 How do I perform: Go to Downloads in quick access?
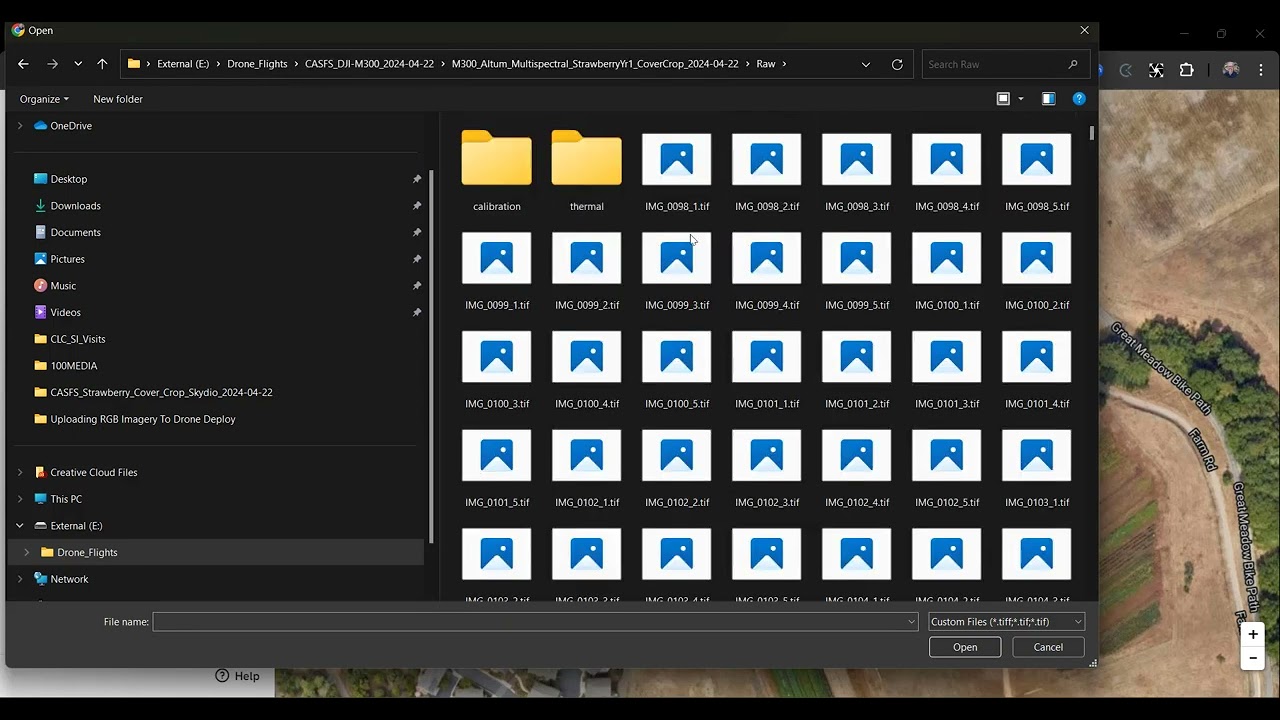click(x=76, y=206)
